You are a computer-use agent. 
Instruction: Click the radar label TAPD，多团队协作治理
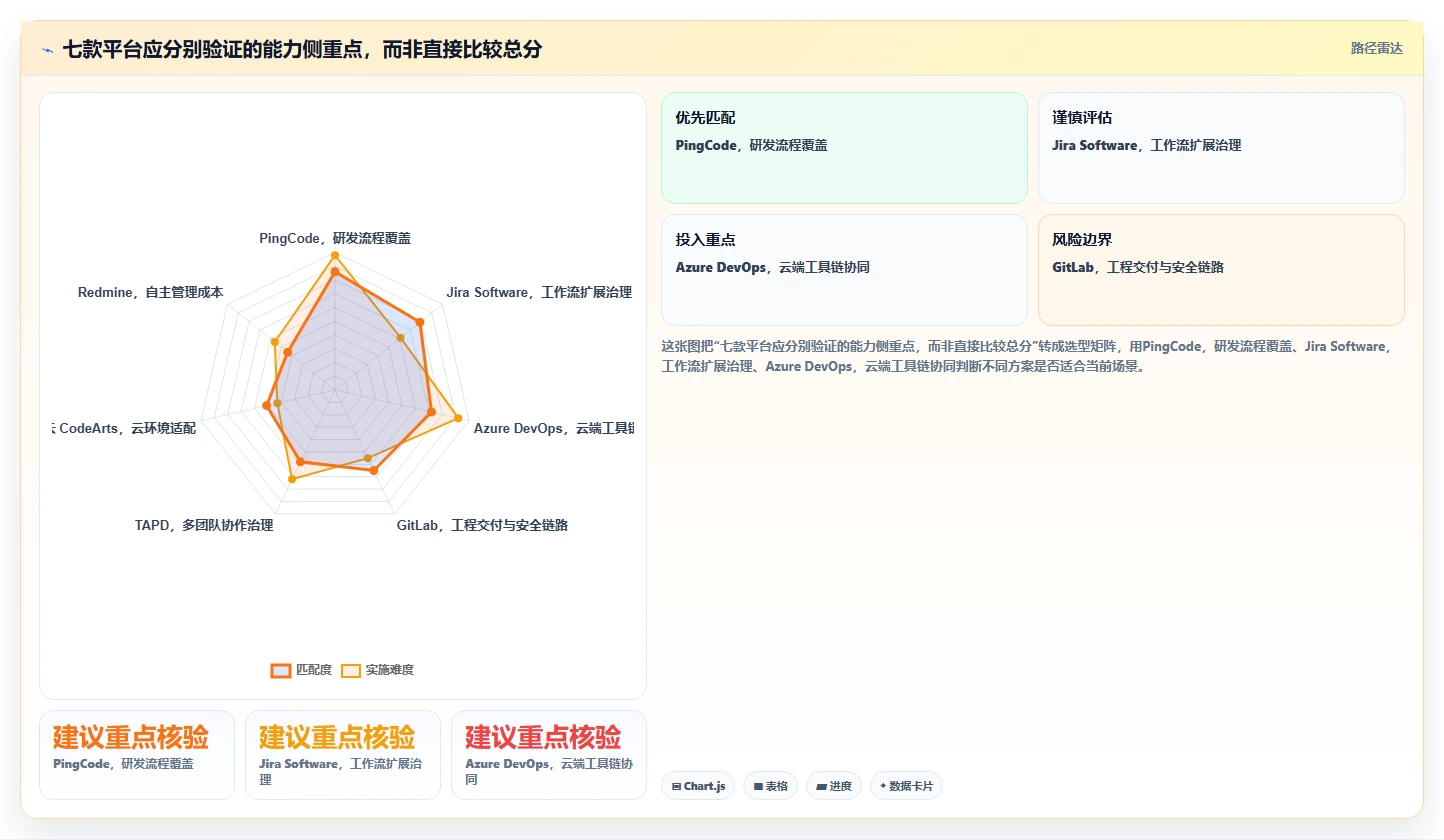point(204,525)
